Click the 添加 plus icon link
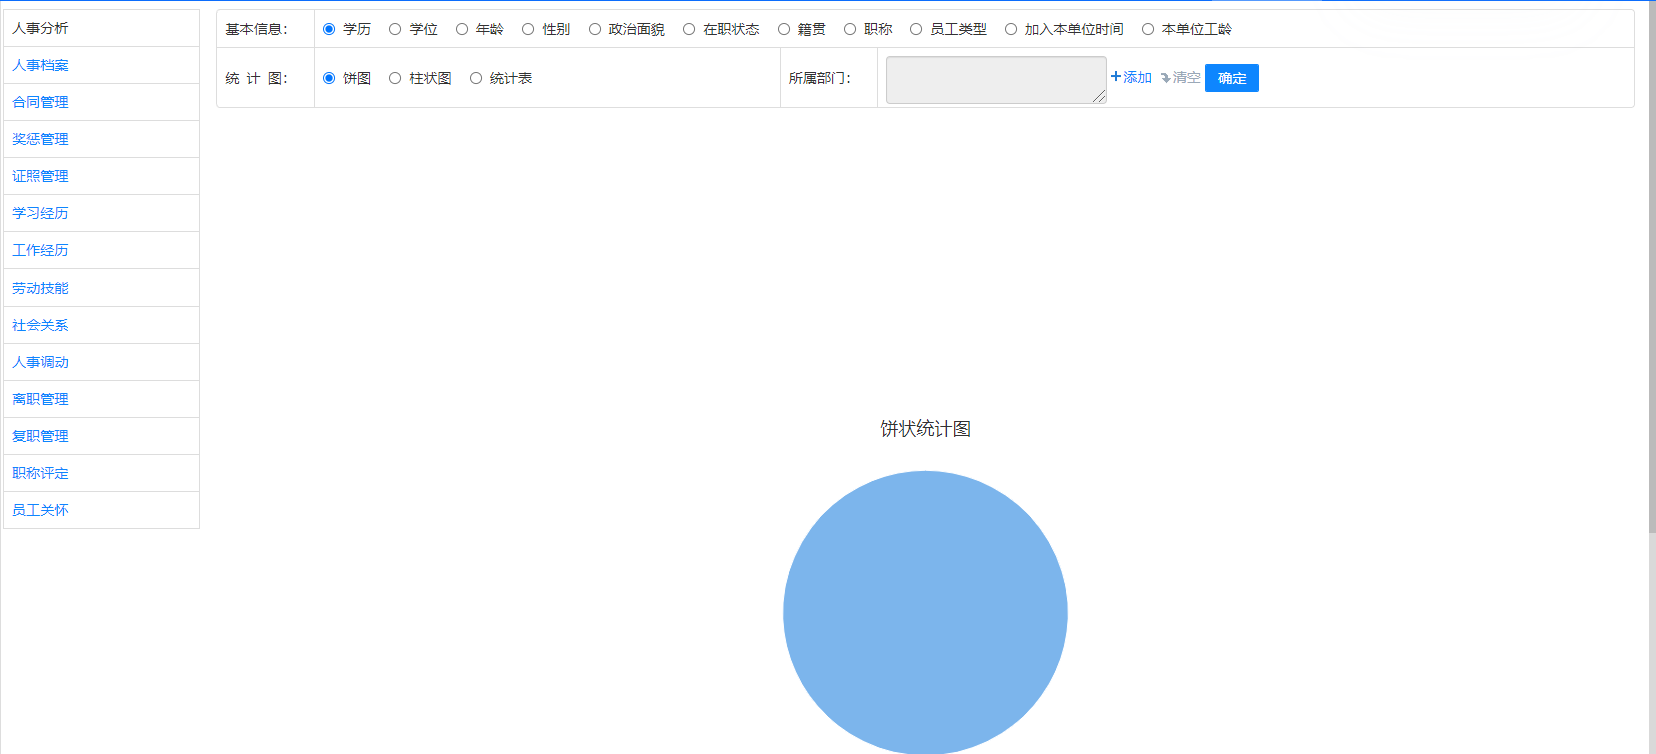1656x754 pixels. click(x=1131, y=77)
